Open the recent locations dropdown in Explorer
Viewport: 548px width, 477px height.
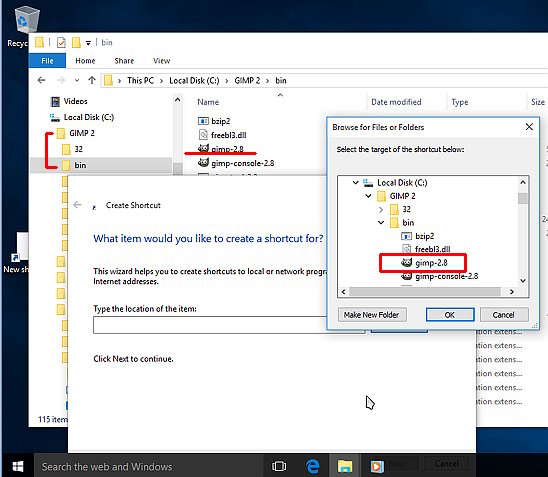[x=77, y=80]
